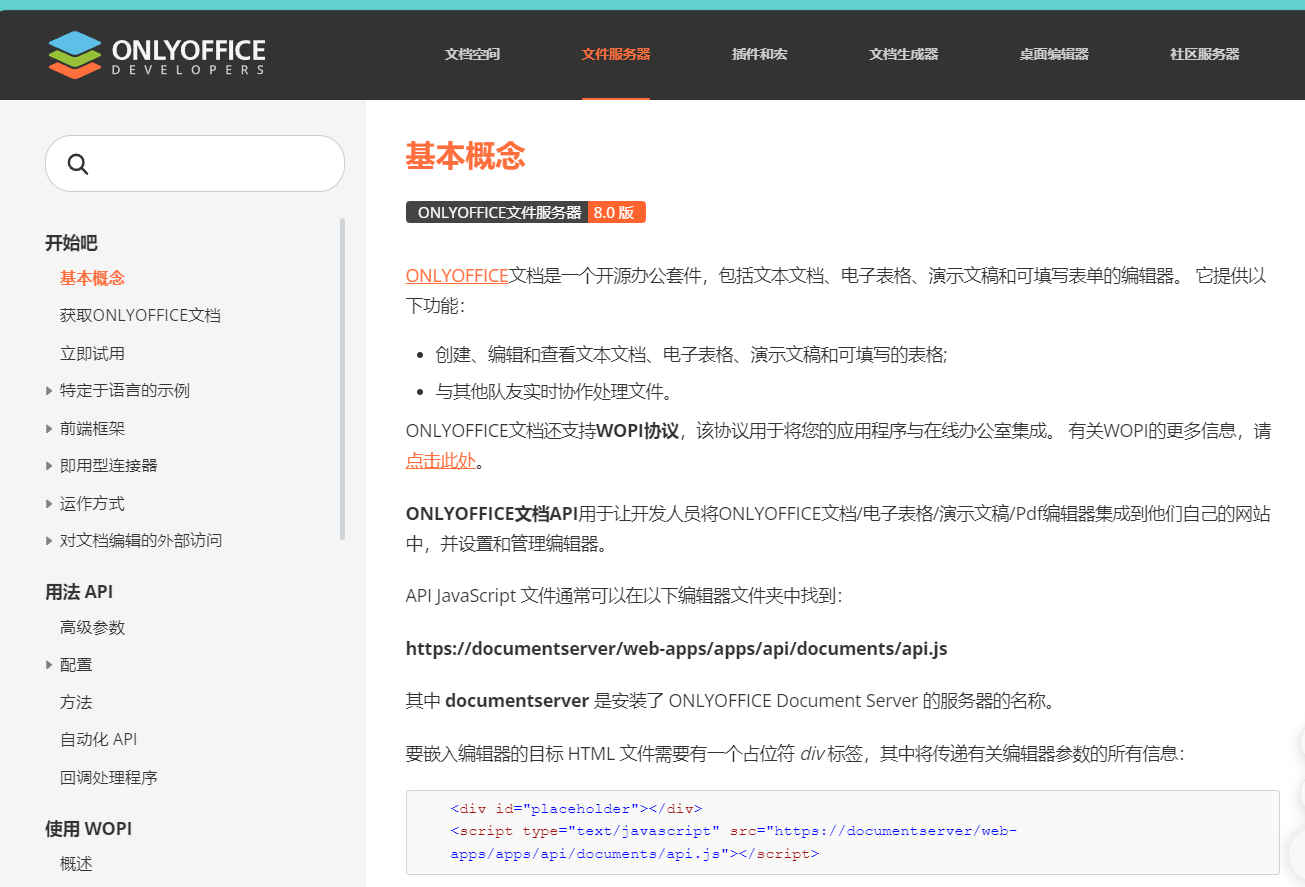Open the 插件和宏 nav tab

coord(759,54)
